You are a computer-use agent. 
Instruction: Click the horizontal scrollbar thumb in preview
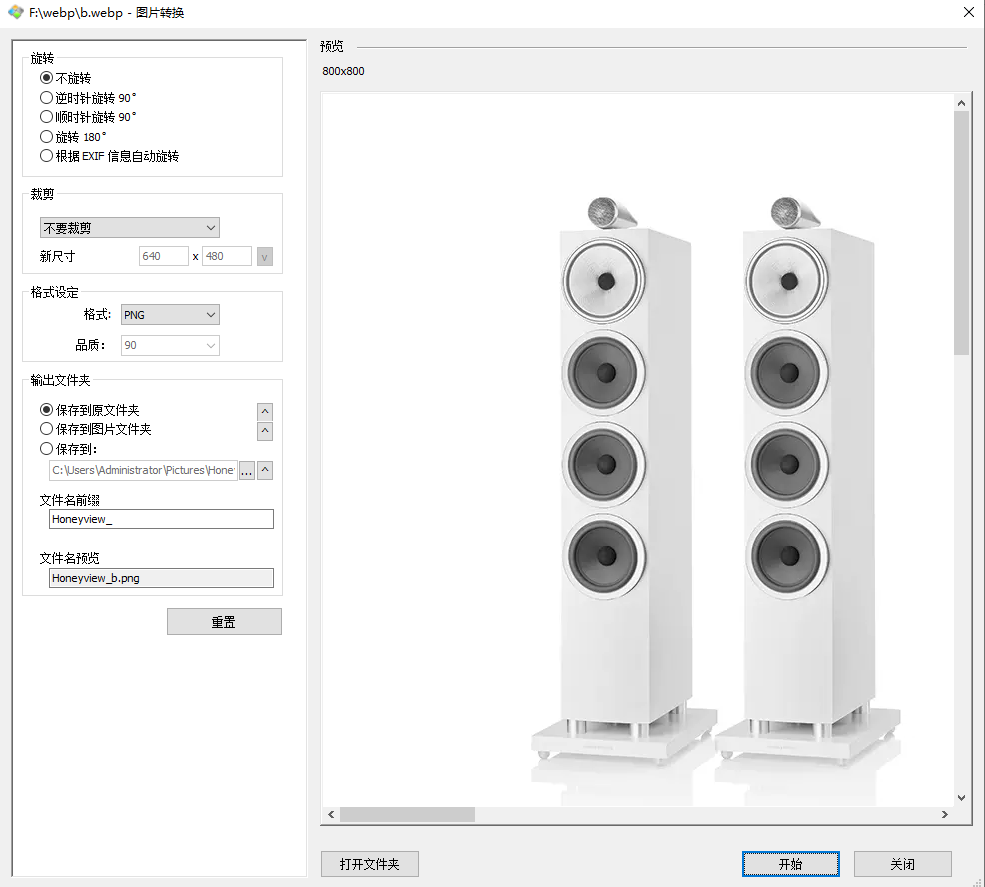(x=407, y=814)
